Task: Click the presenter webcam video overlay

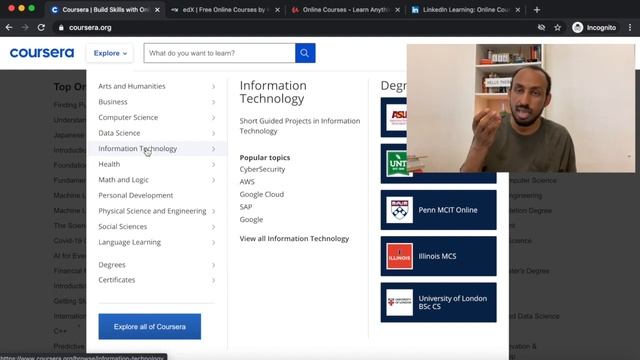Action: click(x=521, y=108)
